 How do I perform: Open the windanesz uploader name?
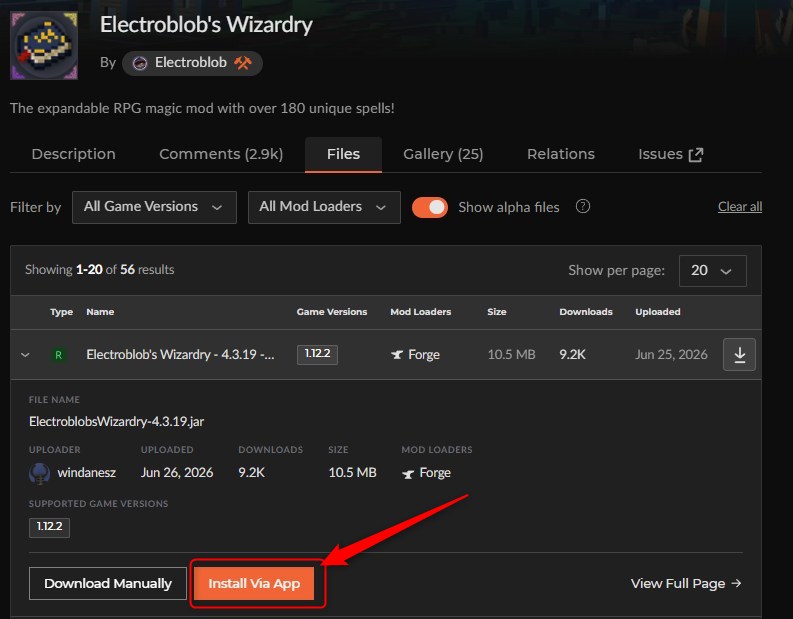(86, 473)
